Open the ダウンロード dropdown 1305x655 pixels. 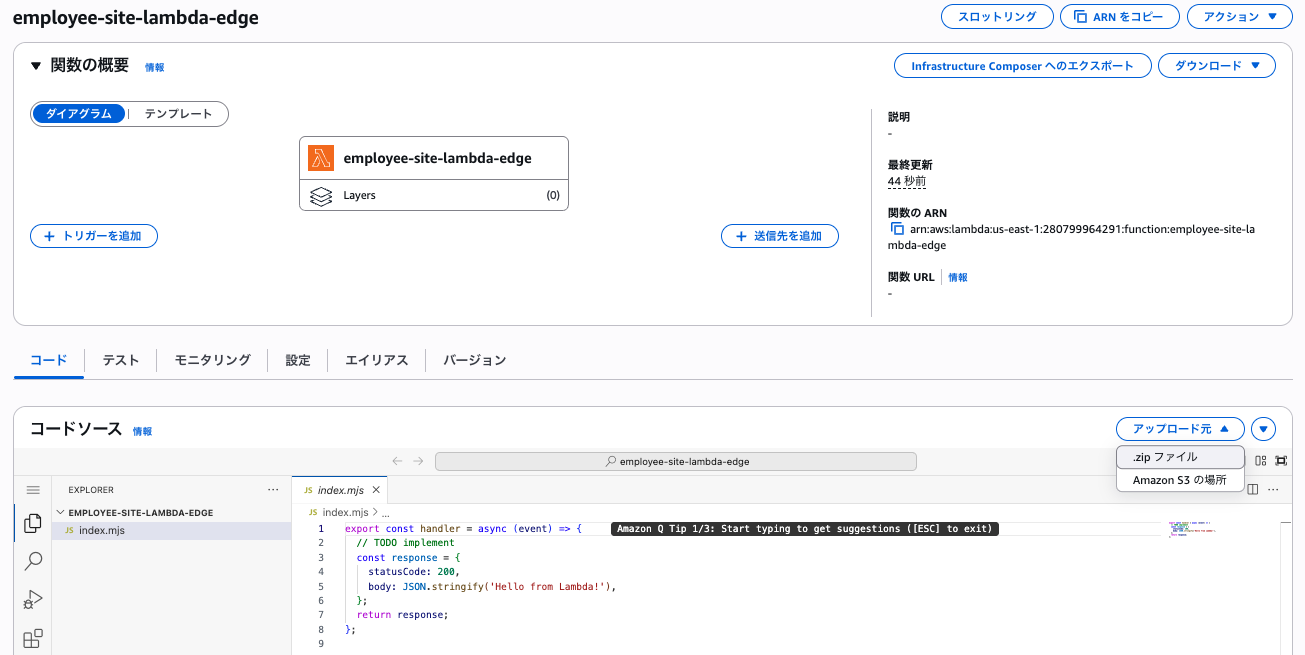[1217, 66]
